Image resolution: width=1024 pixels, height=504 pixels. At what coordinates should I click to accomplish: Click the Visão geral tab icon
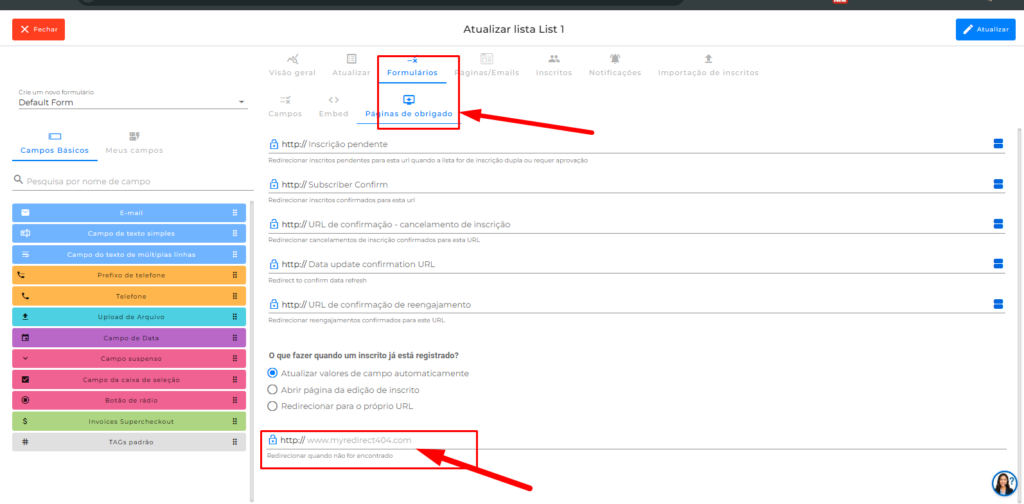click(x=292, y=59)
